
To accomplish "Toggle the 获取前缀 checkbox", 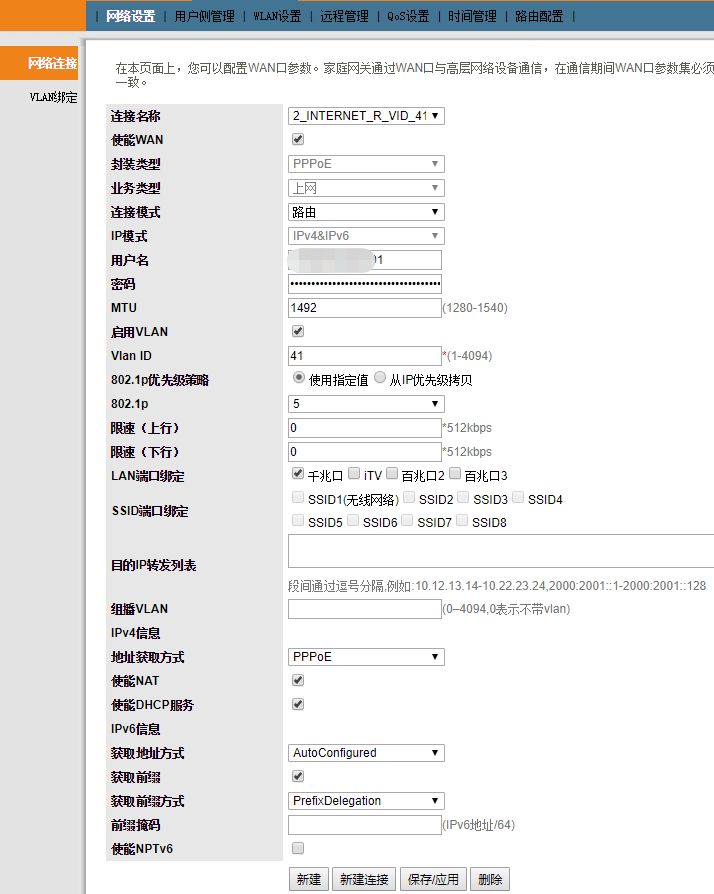I will [x=298, y=776].
